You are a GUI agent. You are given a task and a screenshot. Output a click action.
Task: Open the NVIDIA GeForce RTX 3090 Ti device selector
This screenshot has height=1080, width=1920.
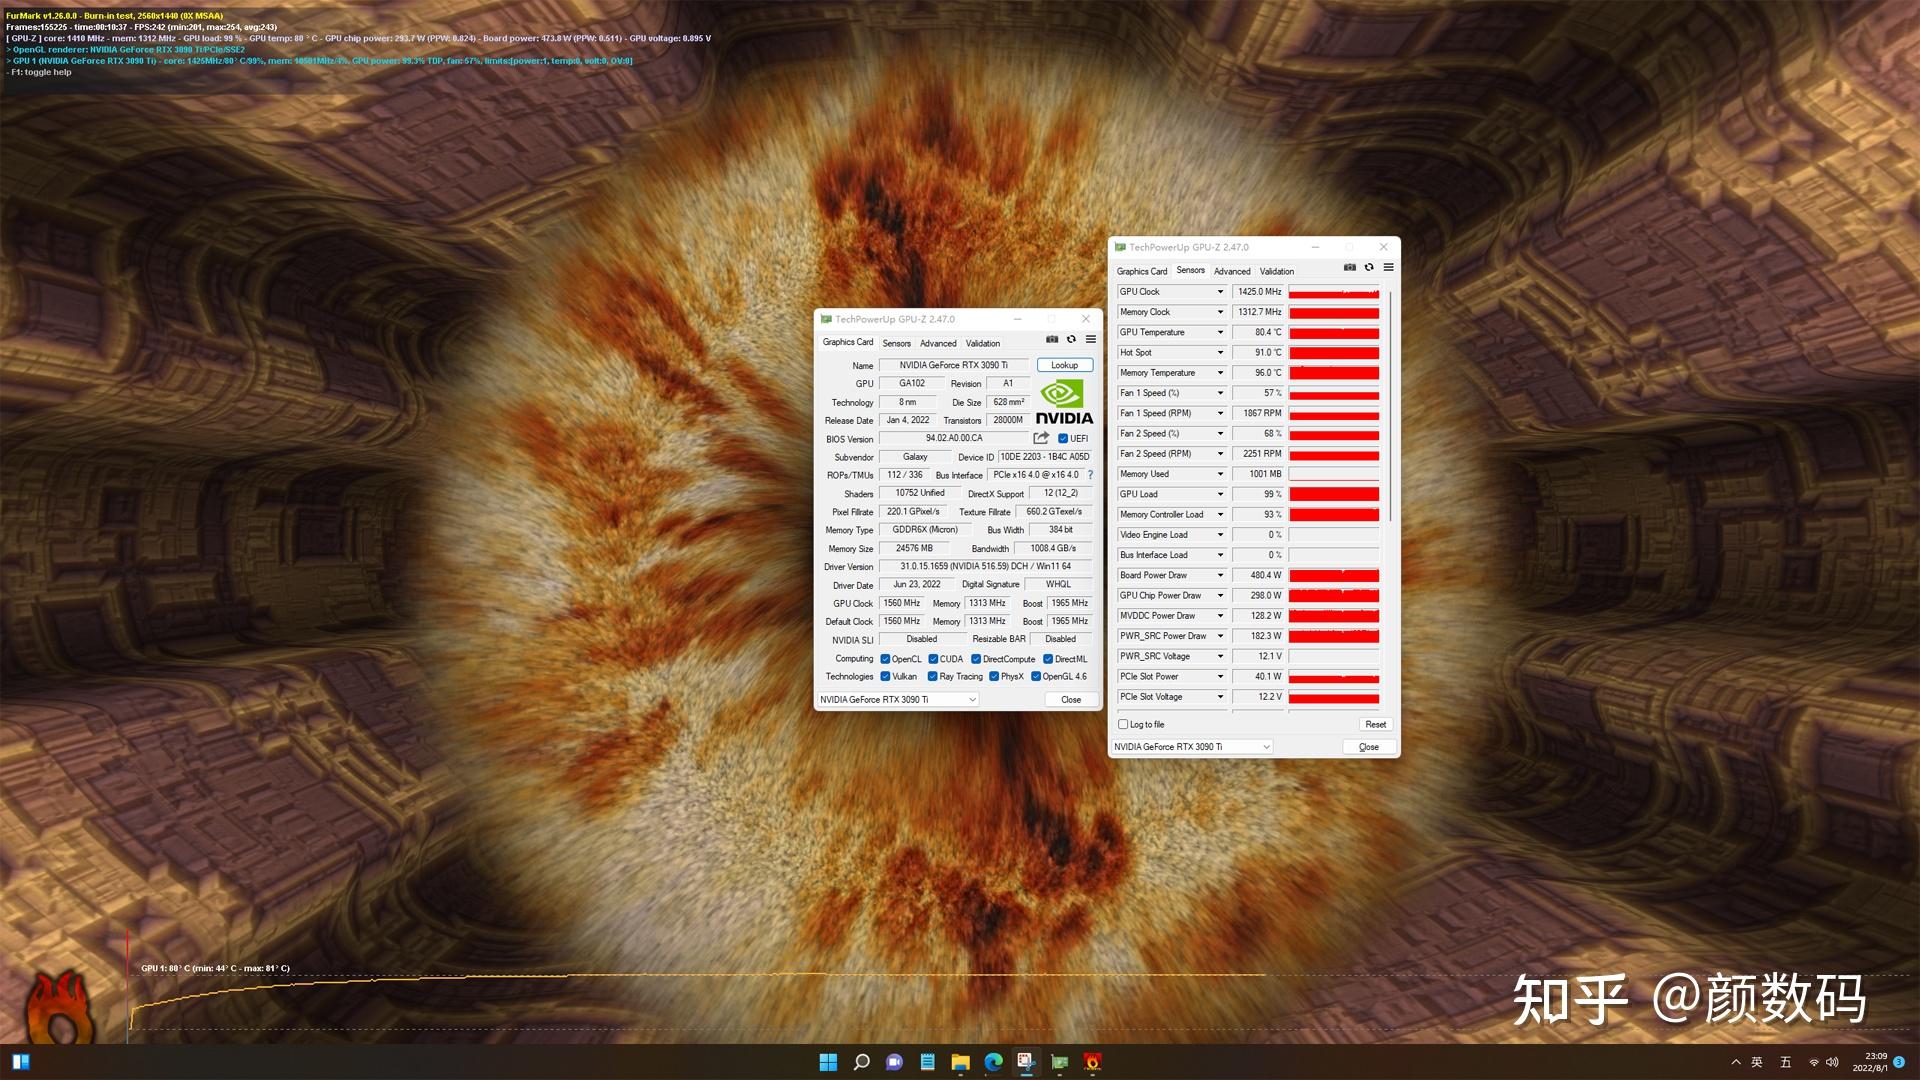click(x=897, y=699)
